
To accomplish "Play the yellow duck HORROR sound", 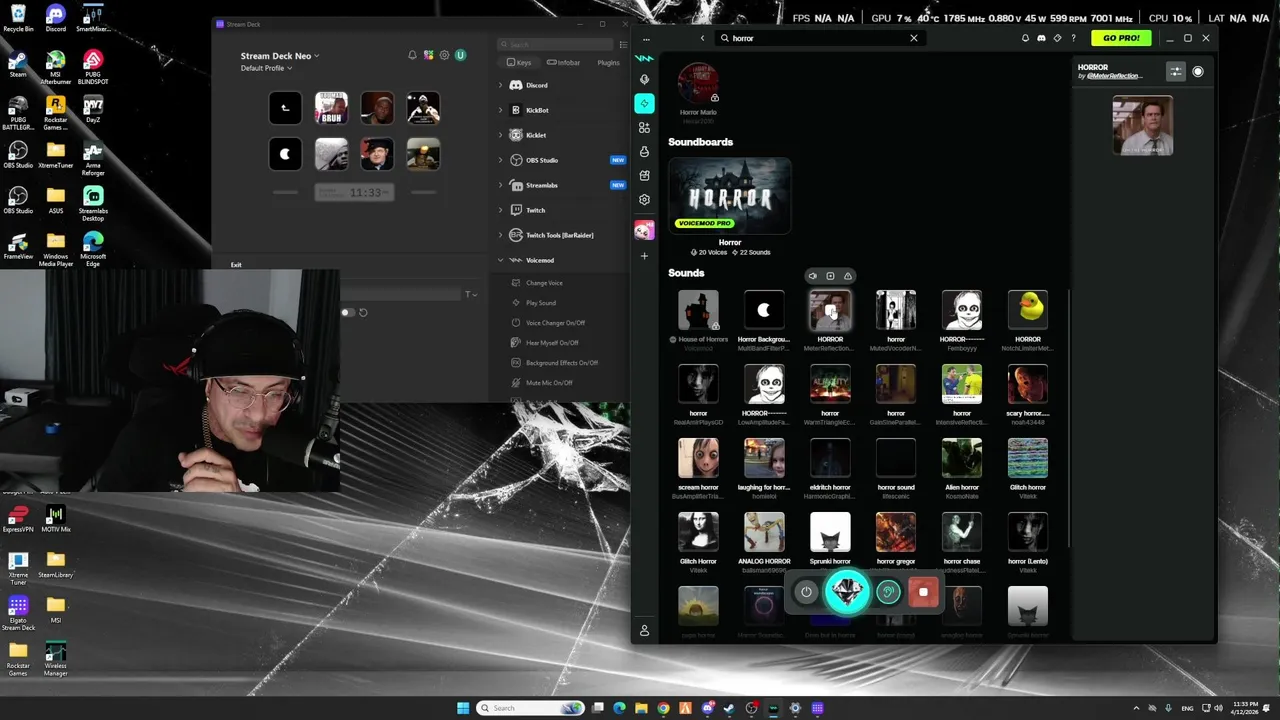I will [x=1027, y=310].
